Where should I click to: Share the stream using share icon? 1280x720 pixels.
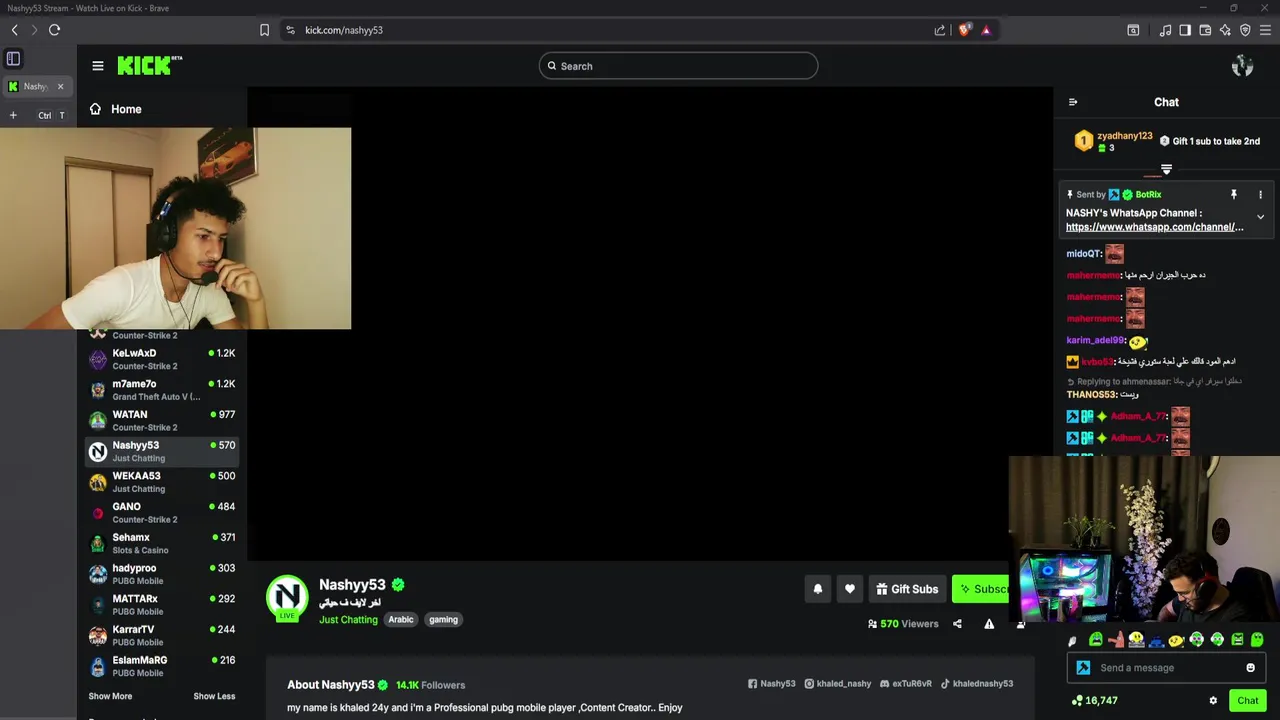click(x=957, y=624)
